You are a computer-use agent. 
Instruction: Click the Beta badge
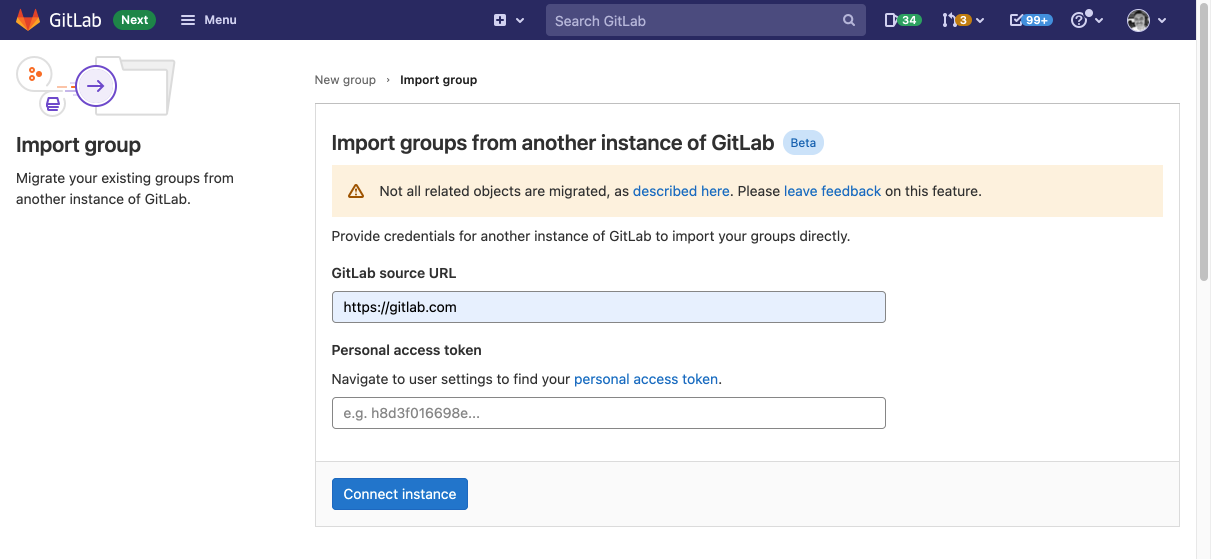(x=803, y=143)
